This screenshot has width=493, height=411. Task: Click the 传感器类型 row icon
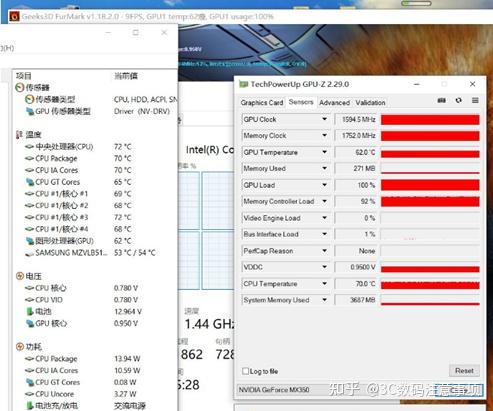(30, 99)
